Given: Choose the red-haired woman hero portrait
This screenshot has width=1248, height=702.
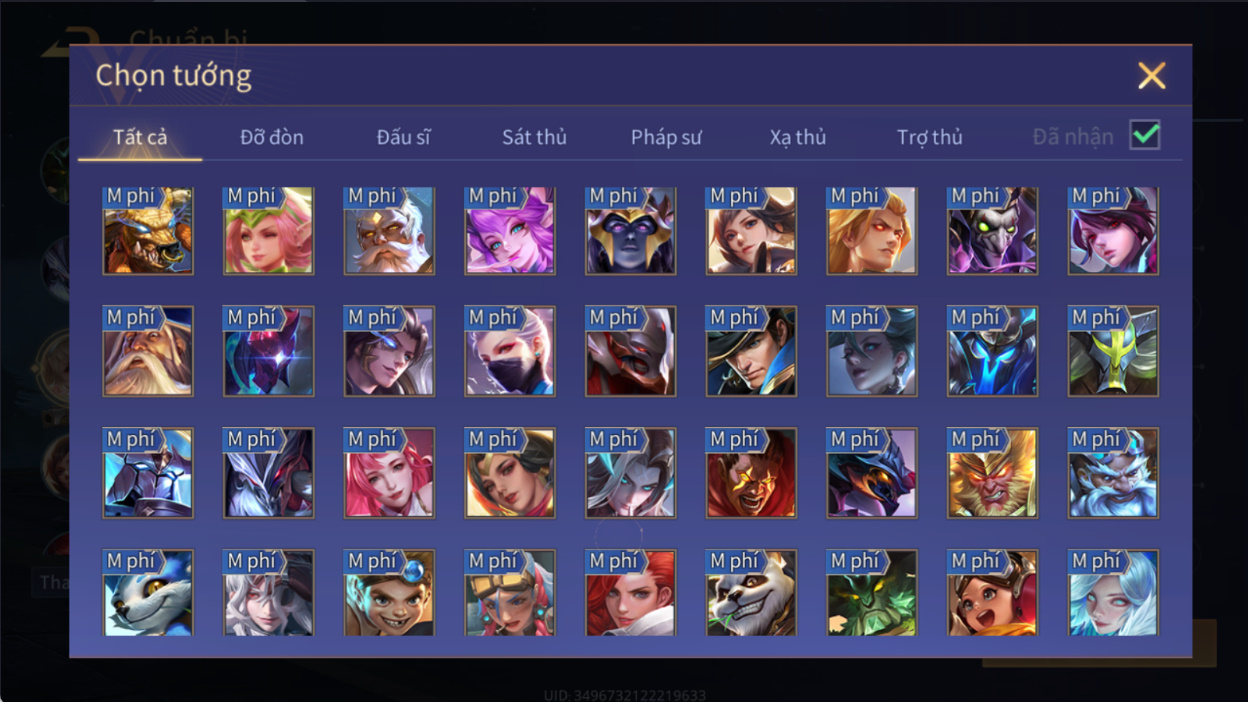Looking at the screenshot, I should (630, 593).
